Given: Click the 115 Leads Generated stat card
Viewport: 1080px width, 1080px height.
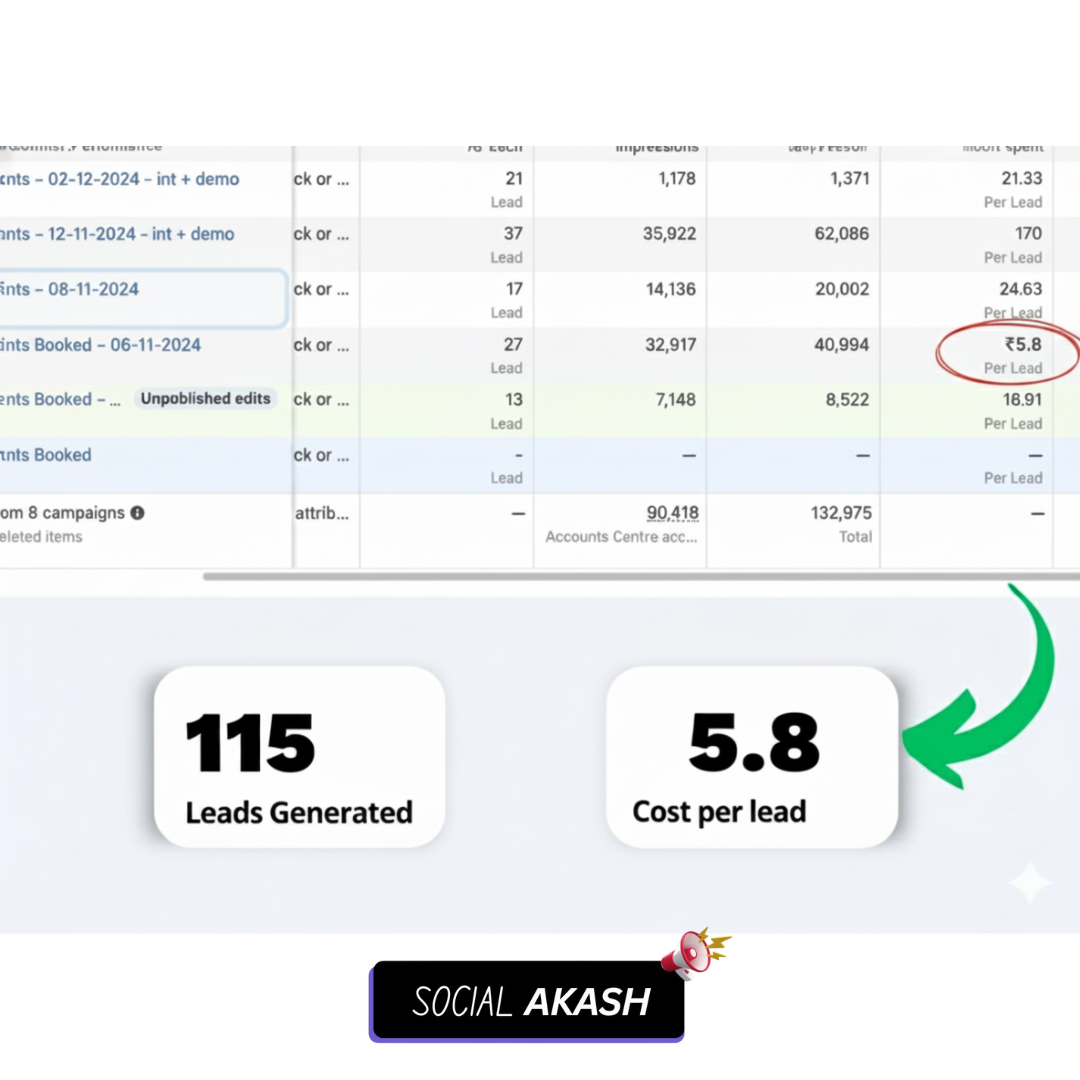Looking at the screenshot, I should pyautogui.click(x=297, y=757).
